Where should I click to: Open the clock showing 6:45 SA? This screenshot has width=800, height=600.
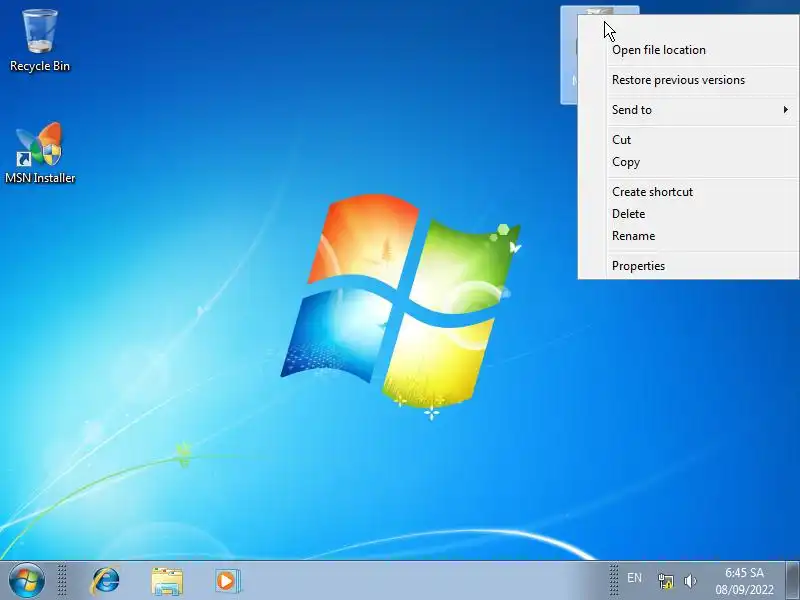pos(744,581)
